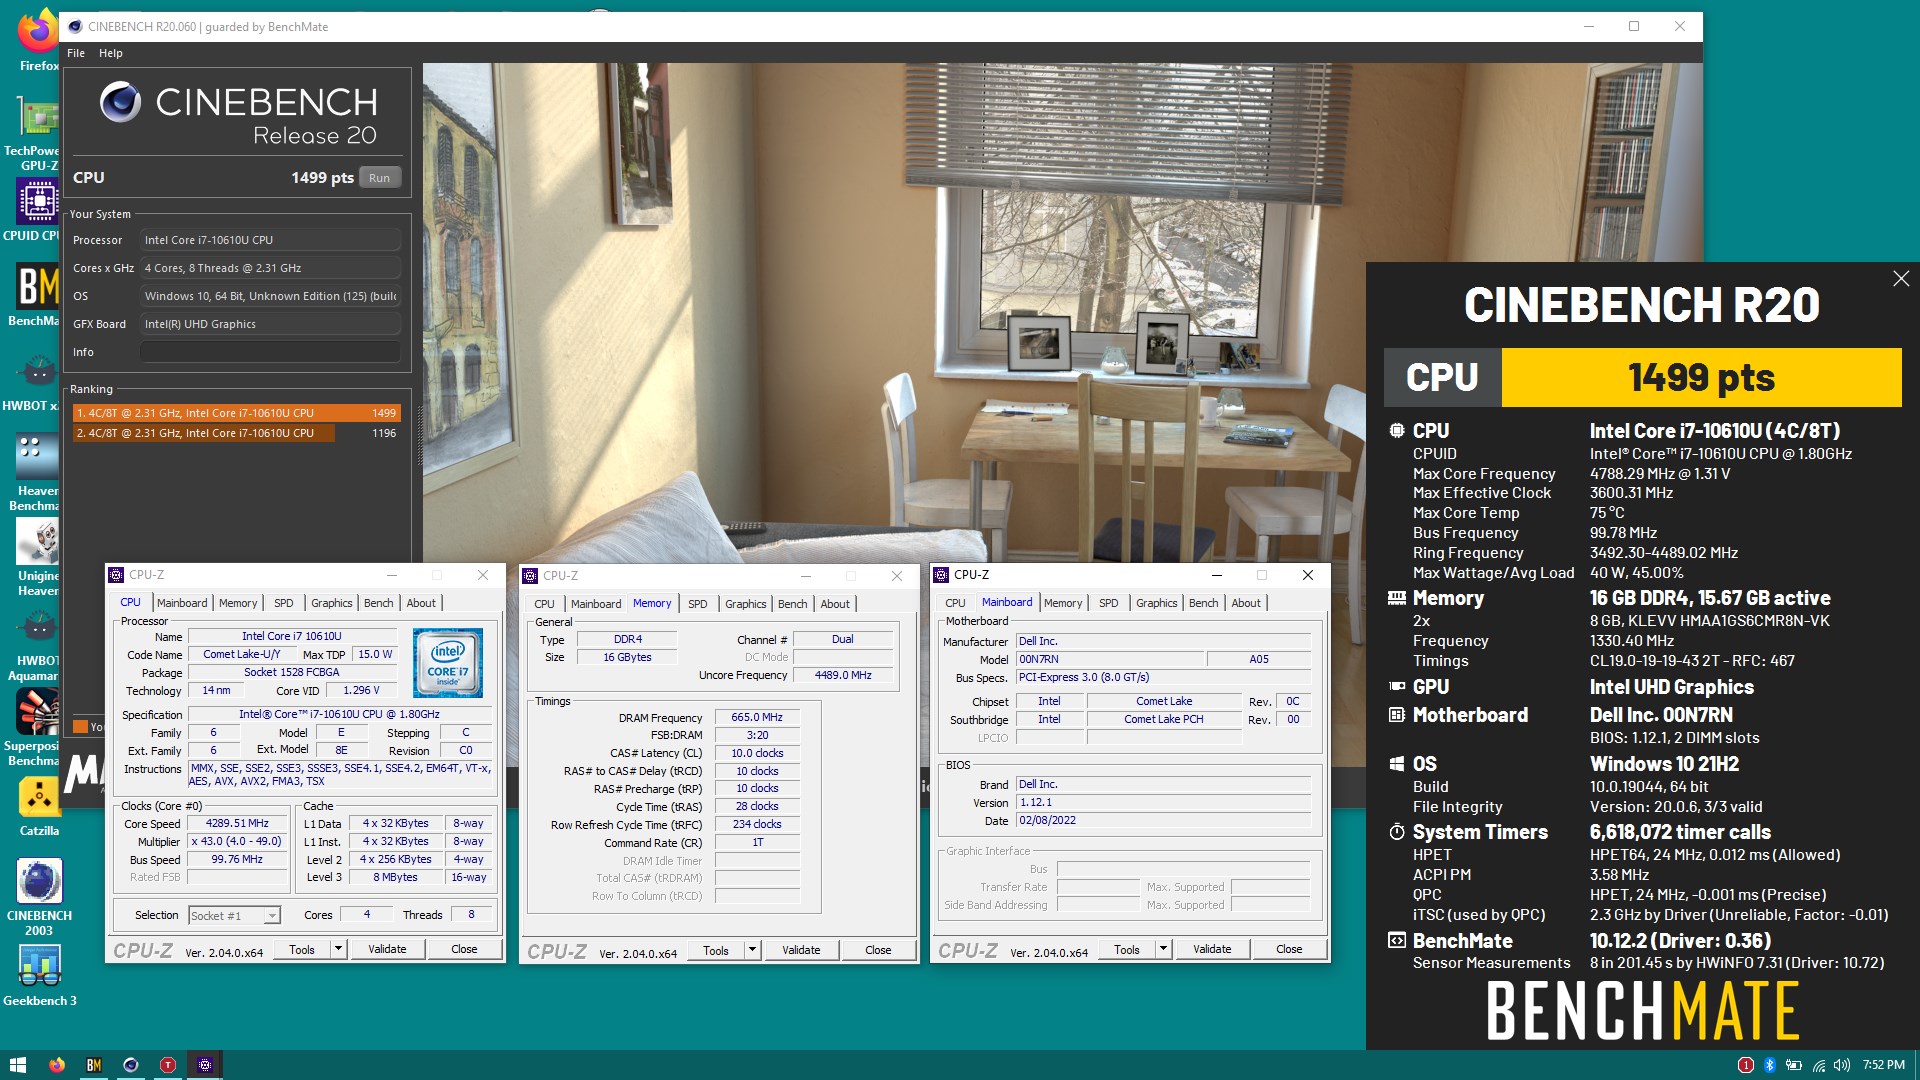Image resolution: width=1920 pixels, height=1080 pixels.
Task: Switch to SPD tab in middle CPU-Z
Action: coord(697,604)
